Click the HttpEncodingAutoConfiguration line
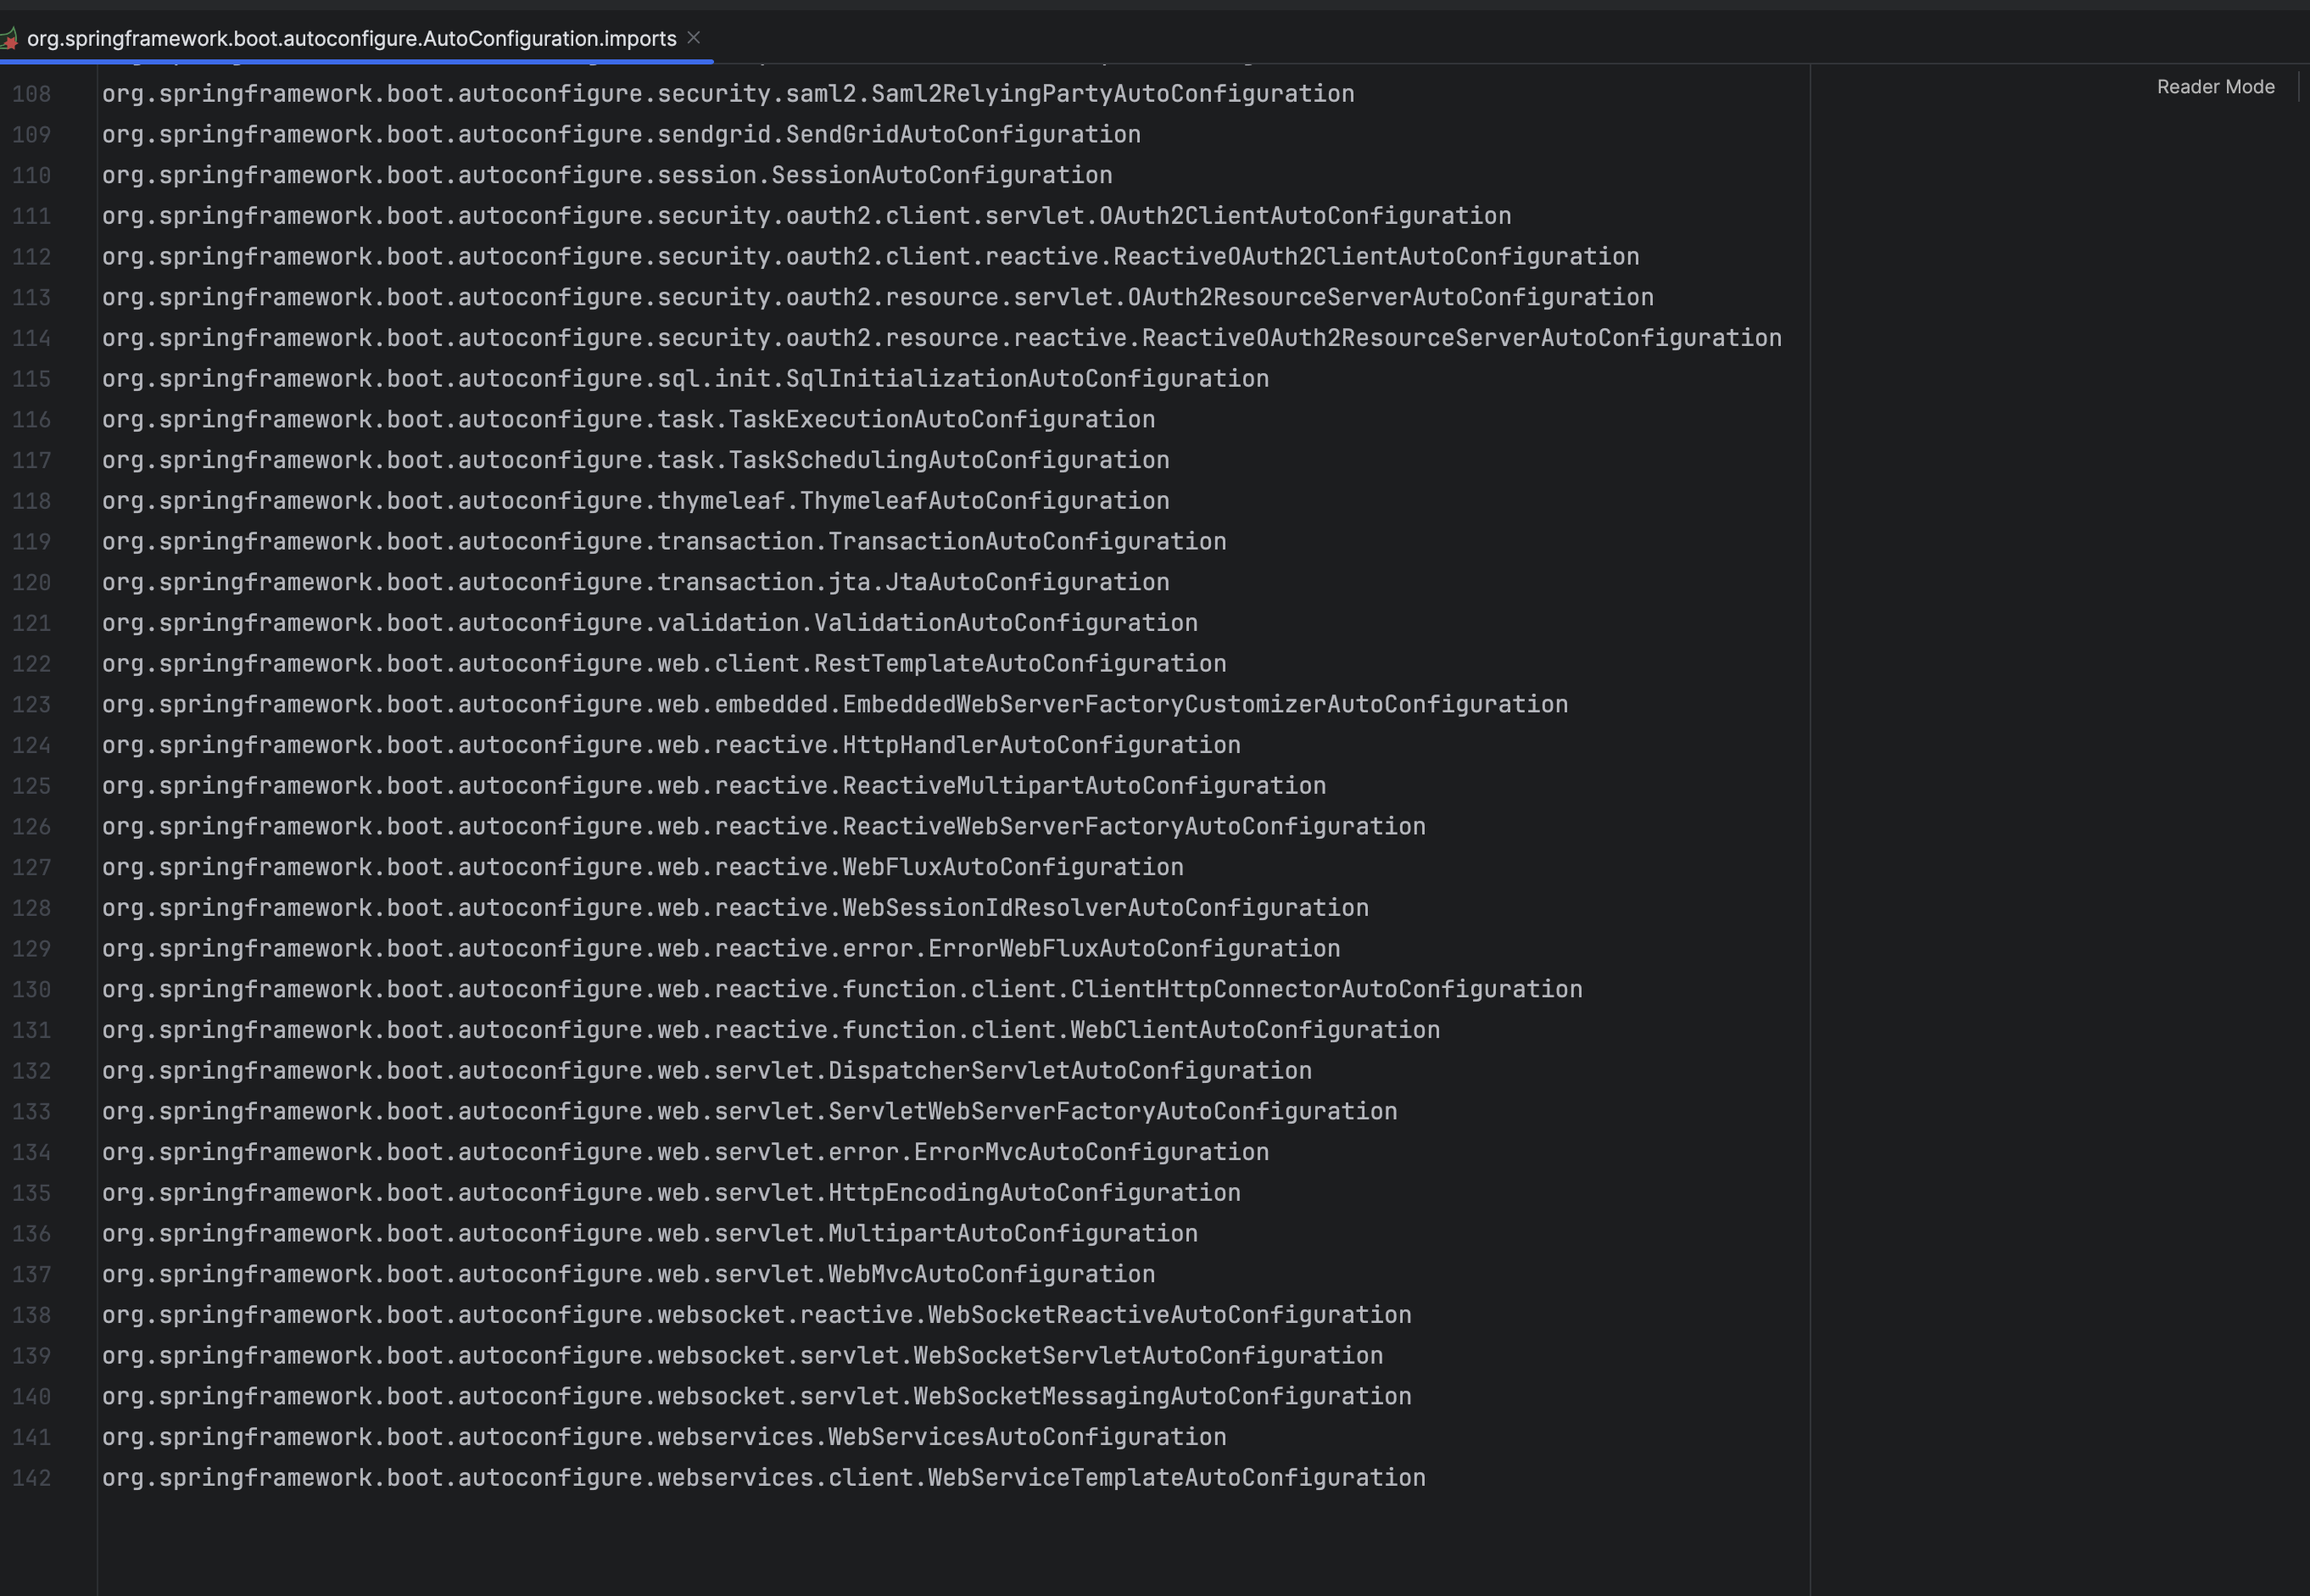 (x=671, y=1194)
